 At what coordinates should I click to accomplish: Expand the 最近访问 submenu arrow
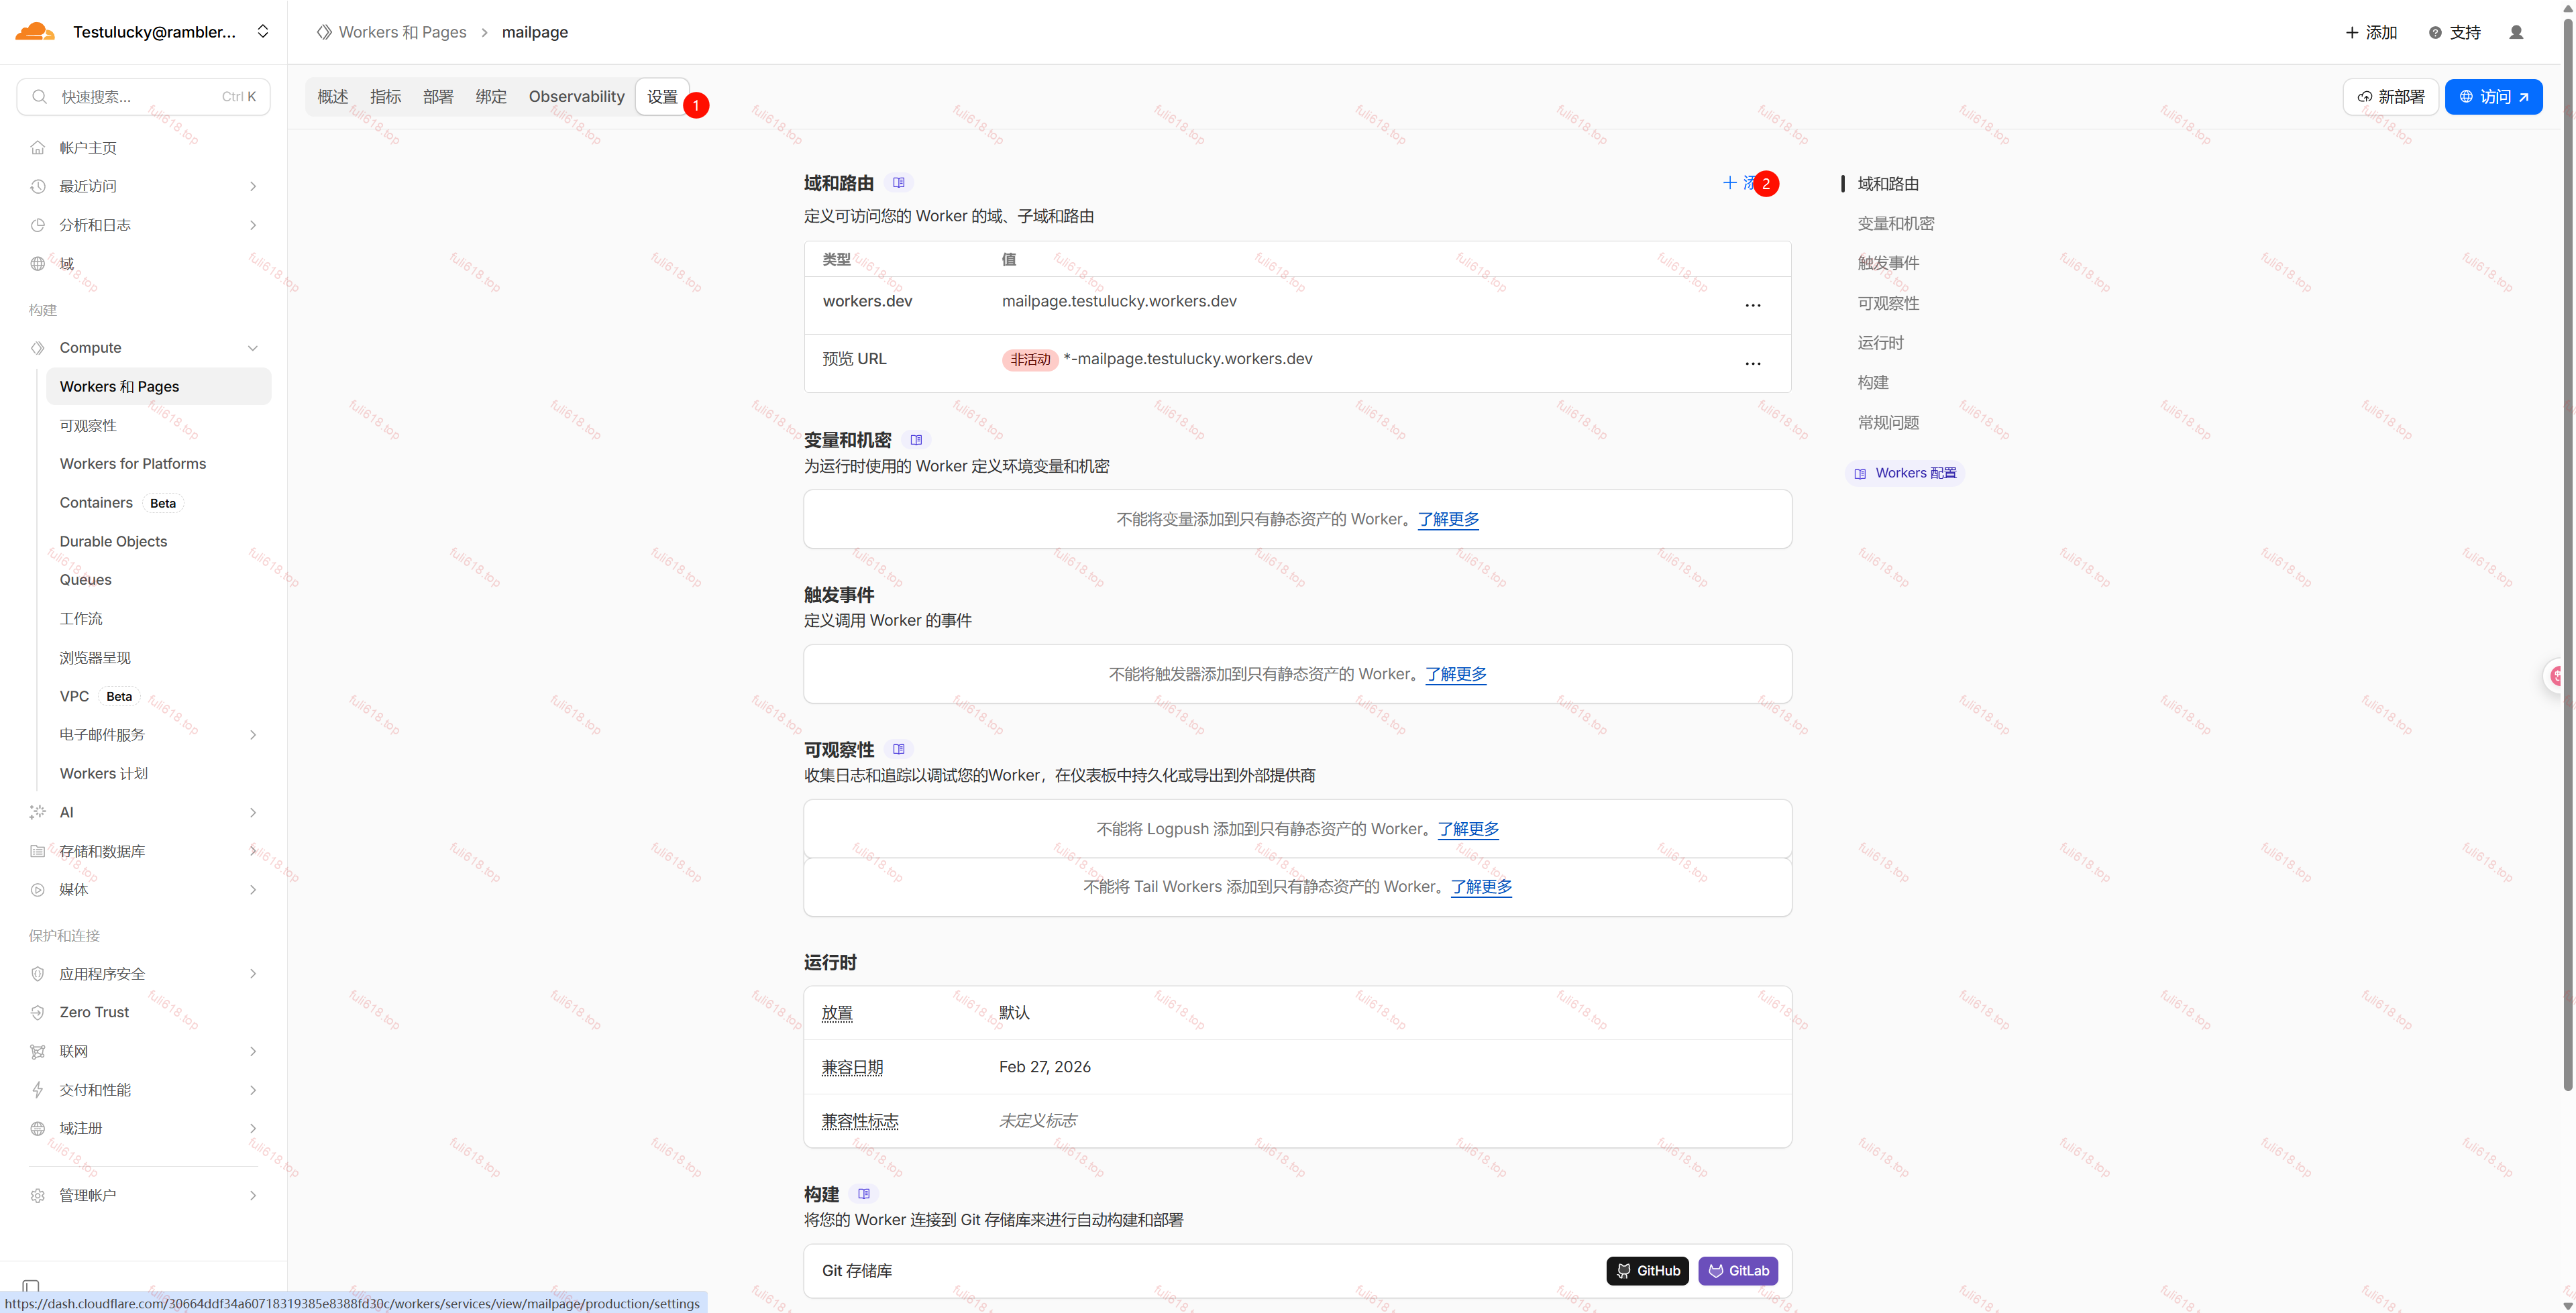tap(253, 186)
